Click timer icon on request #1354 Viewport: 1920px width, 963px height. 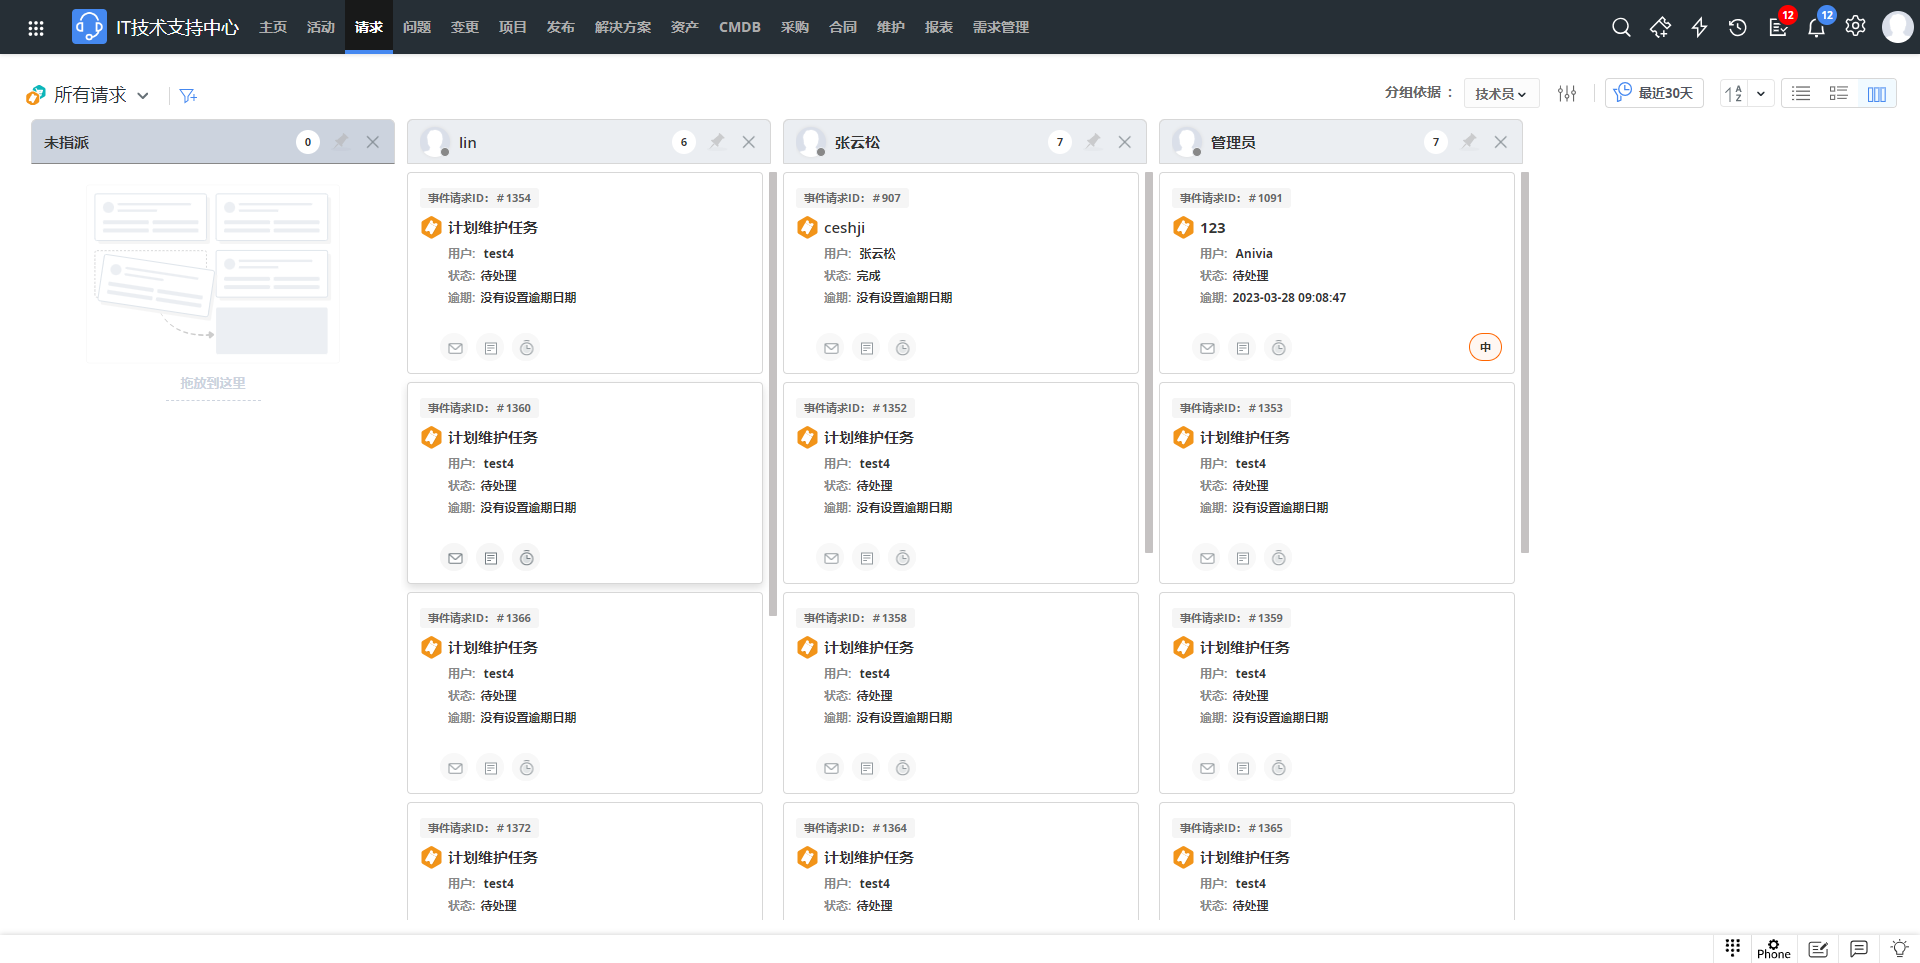coord(527,348)
